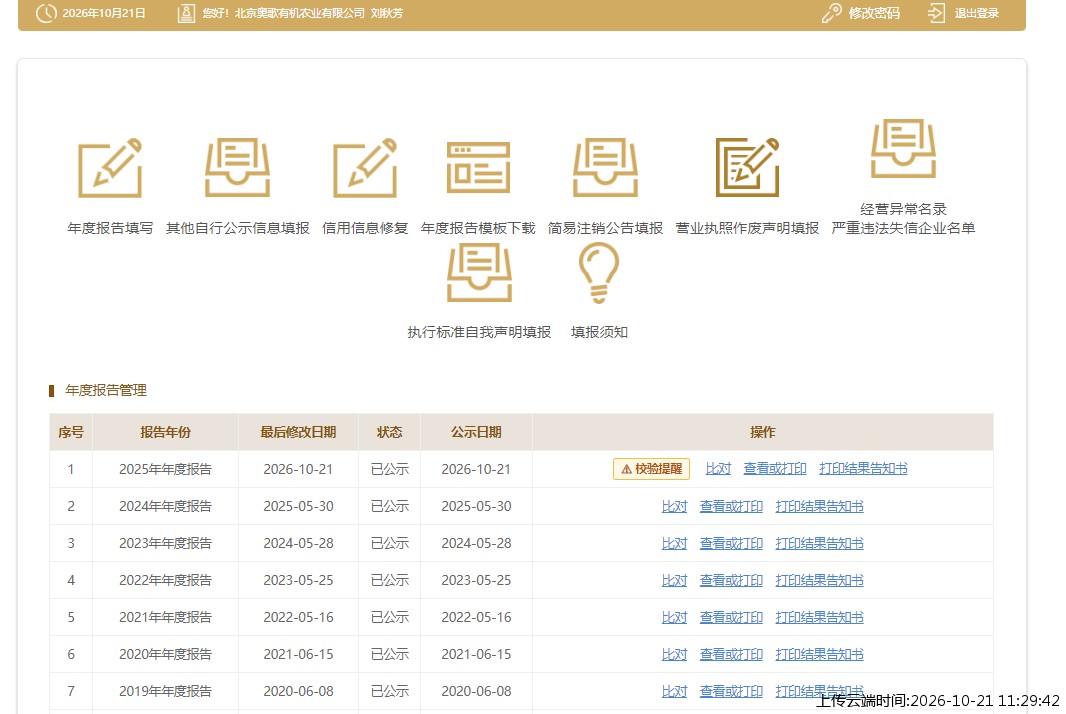Click 查看或打印 for the 2024年年度报告
Viewport: 1066px width, 714px height.
731,506
